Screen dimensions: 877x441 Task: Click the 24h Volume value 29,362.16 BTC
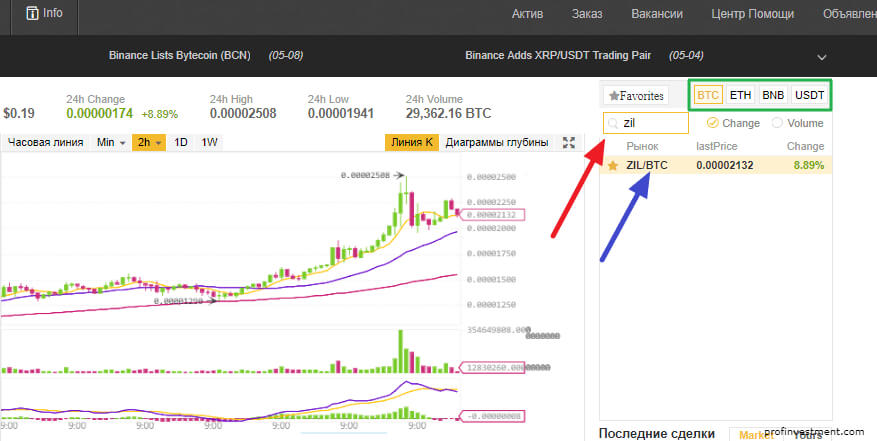pos(449,114)
